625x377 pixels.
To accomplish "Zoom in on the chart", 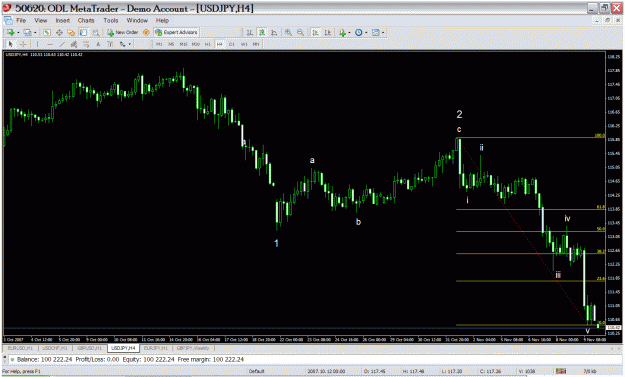I will (288, 33).
